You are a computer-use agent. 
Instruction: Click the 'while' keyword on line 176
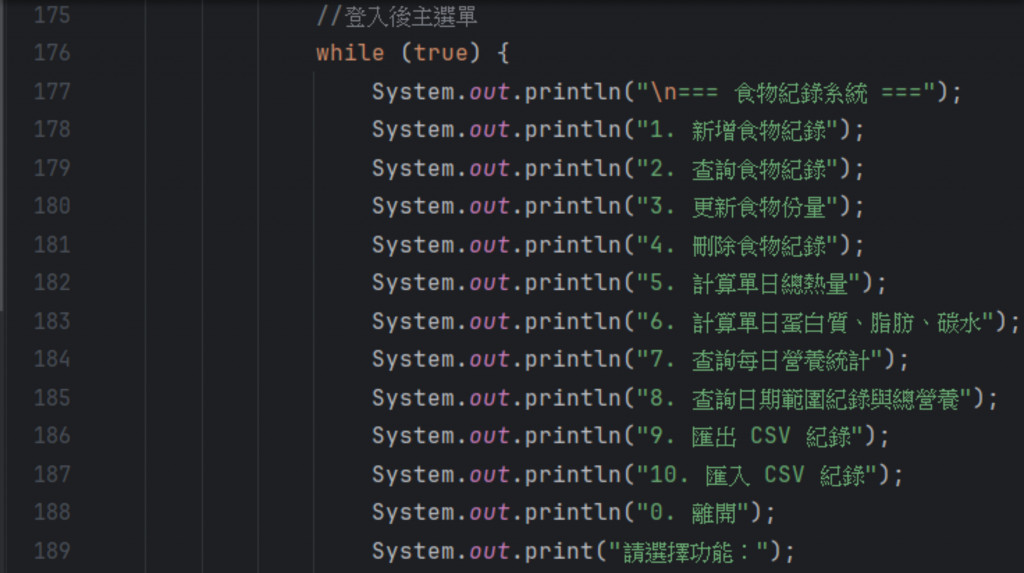(x=350, y=53)
